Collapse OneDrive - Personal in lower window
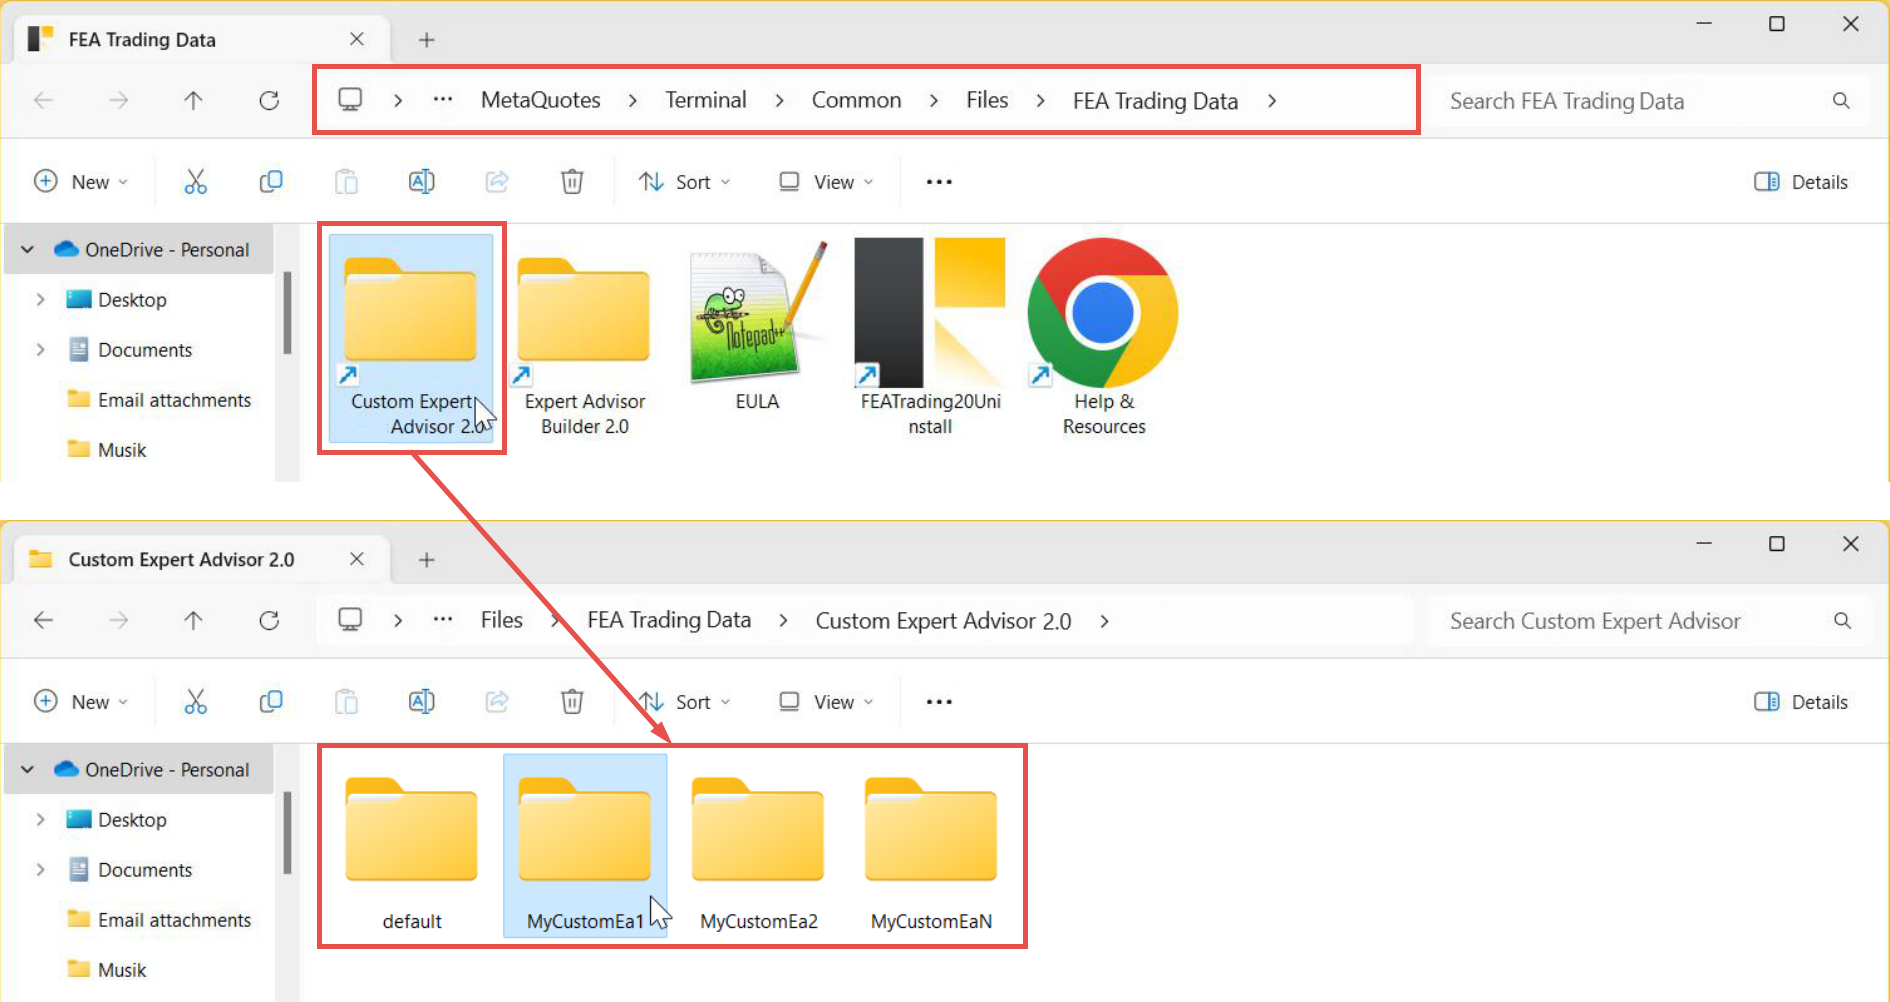This screenshot has height=1002, width=1890. 28,770
